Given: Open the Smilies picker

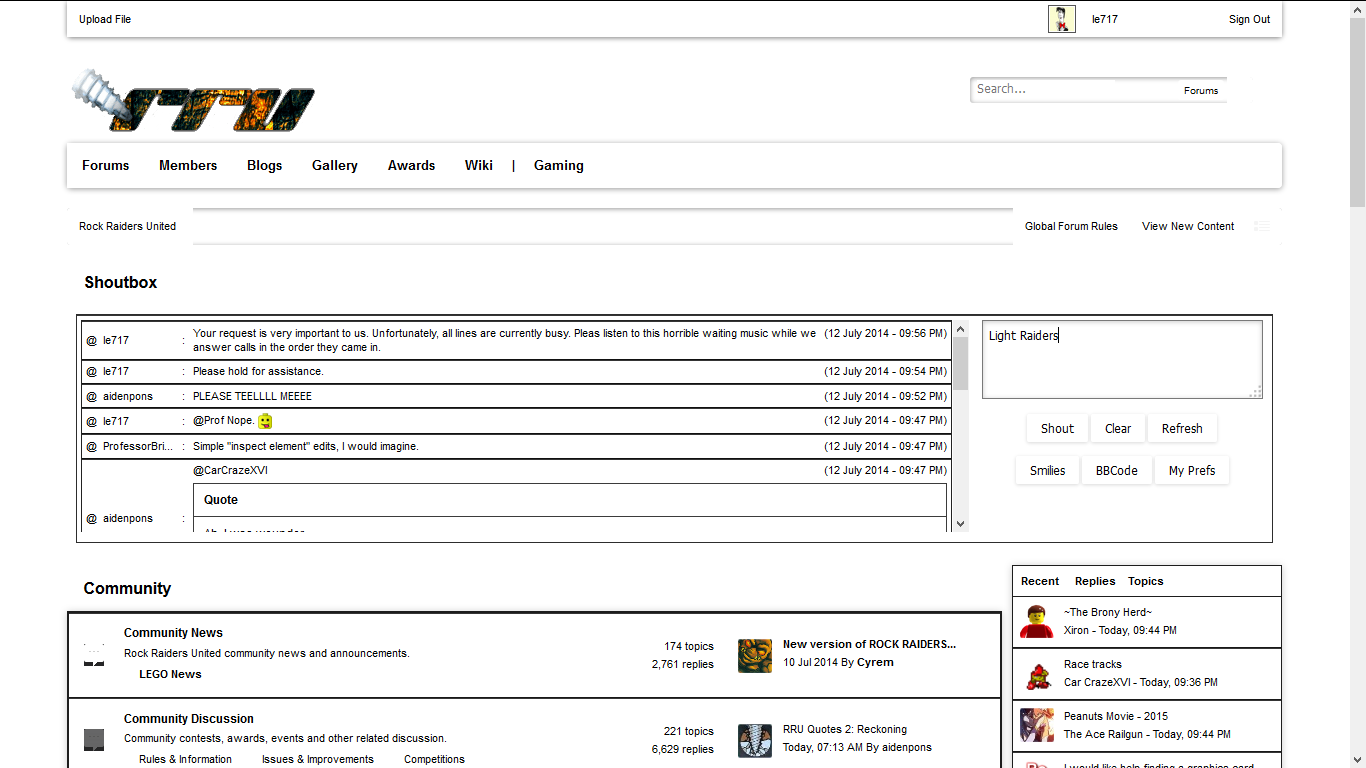Looking at the screenshot, I should (1048, 471).
